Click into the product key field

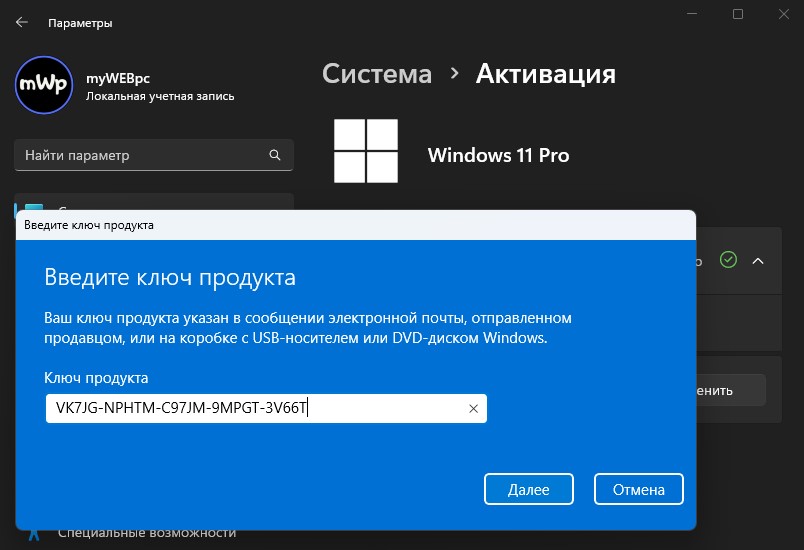pos(266,409)
